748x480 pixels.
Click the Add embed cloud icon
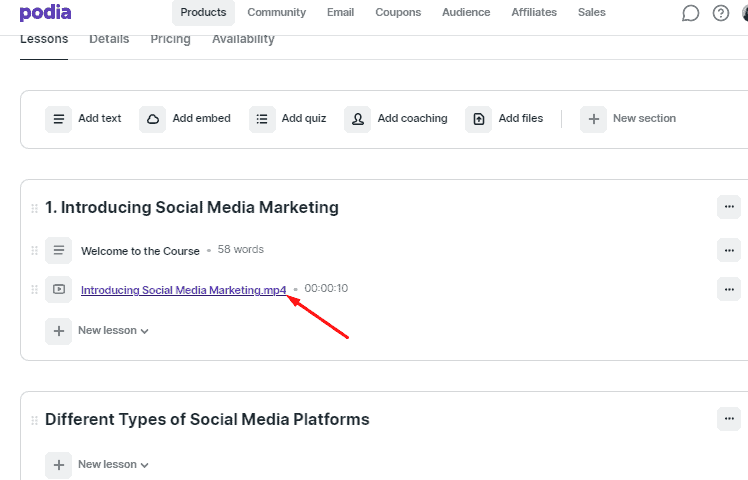pyautogui.click(x=153, y=119)
